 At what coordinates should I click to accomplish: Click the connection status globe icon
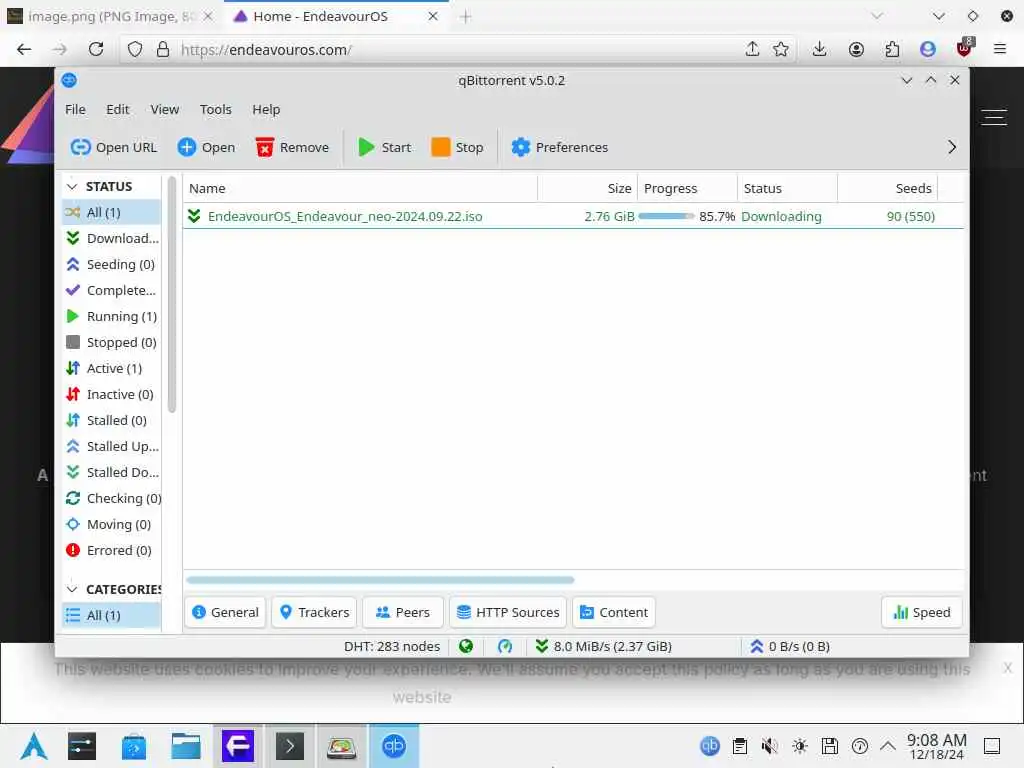pos(466,646)
